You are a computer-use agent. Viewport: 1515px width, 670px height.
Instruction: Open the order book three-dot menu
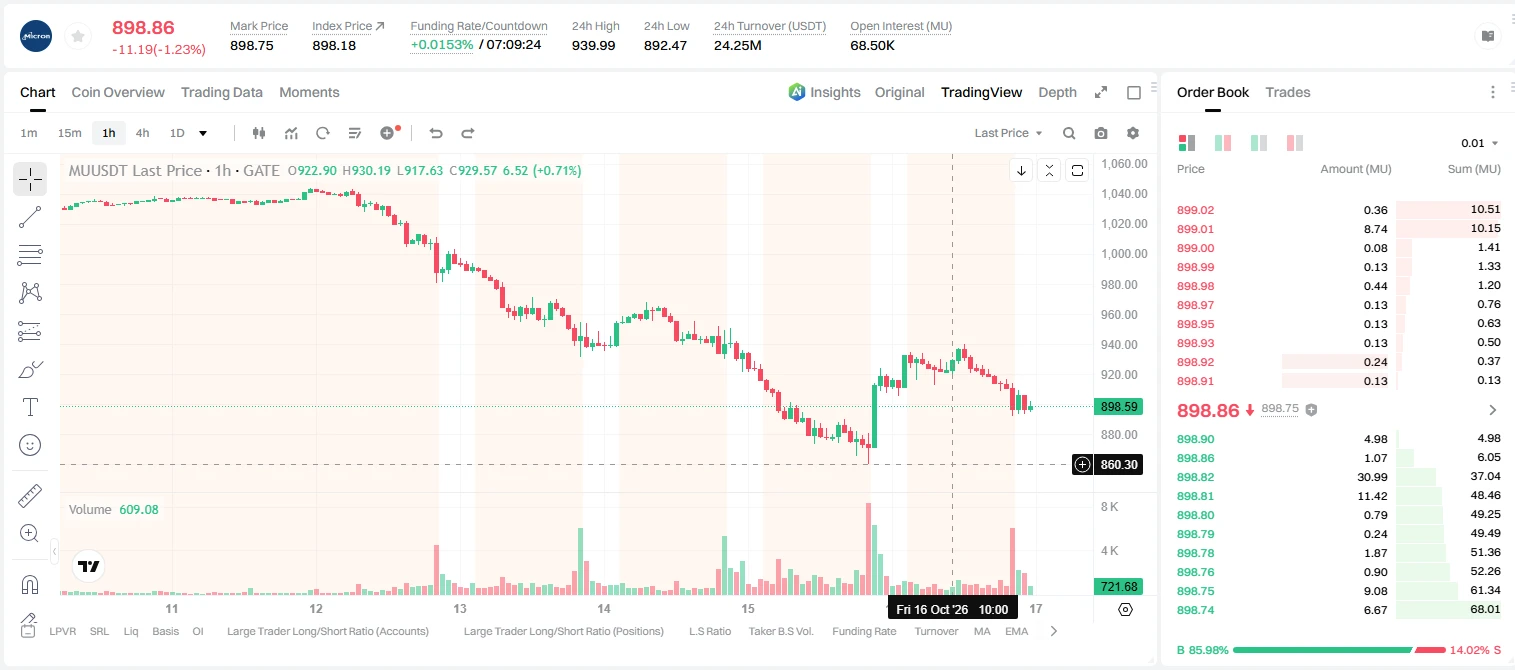pyautogui.click(x=1493, y=92)
